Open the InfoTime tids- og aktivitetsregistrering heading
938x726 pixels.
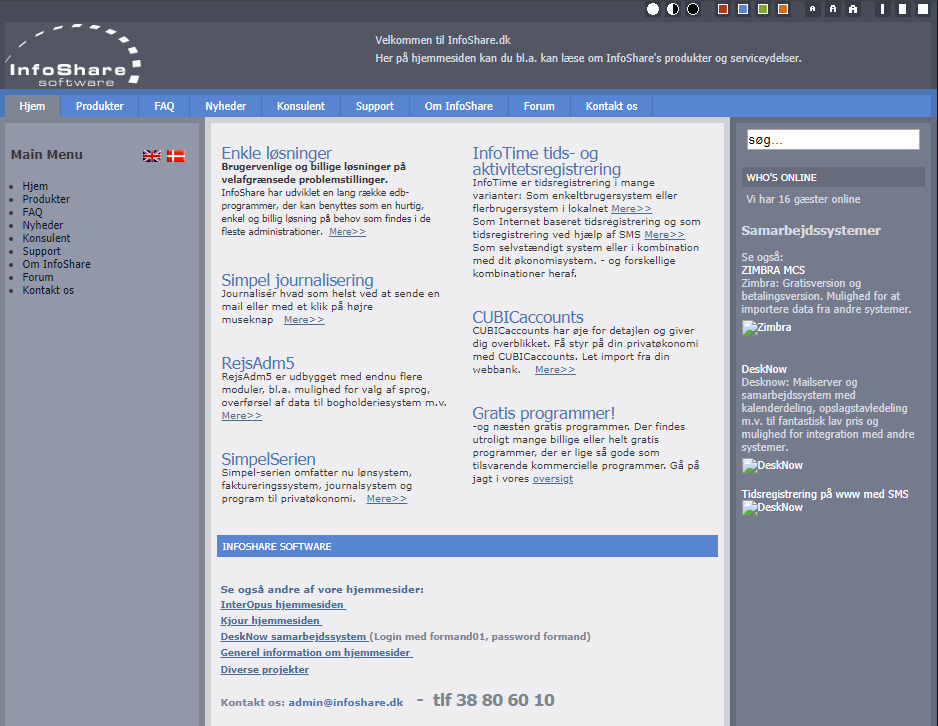click(547, 161)
